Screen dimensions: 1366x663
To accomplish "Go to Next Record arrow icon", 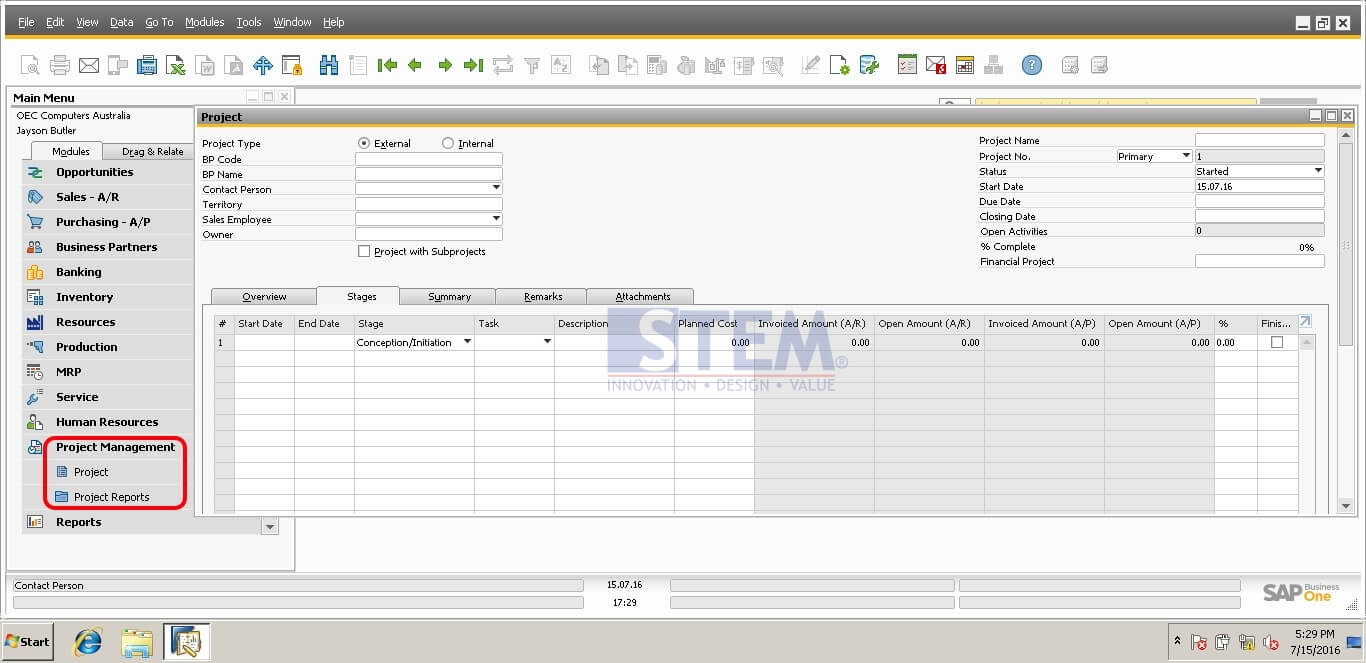I will click(445, 66).
